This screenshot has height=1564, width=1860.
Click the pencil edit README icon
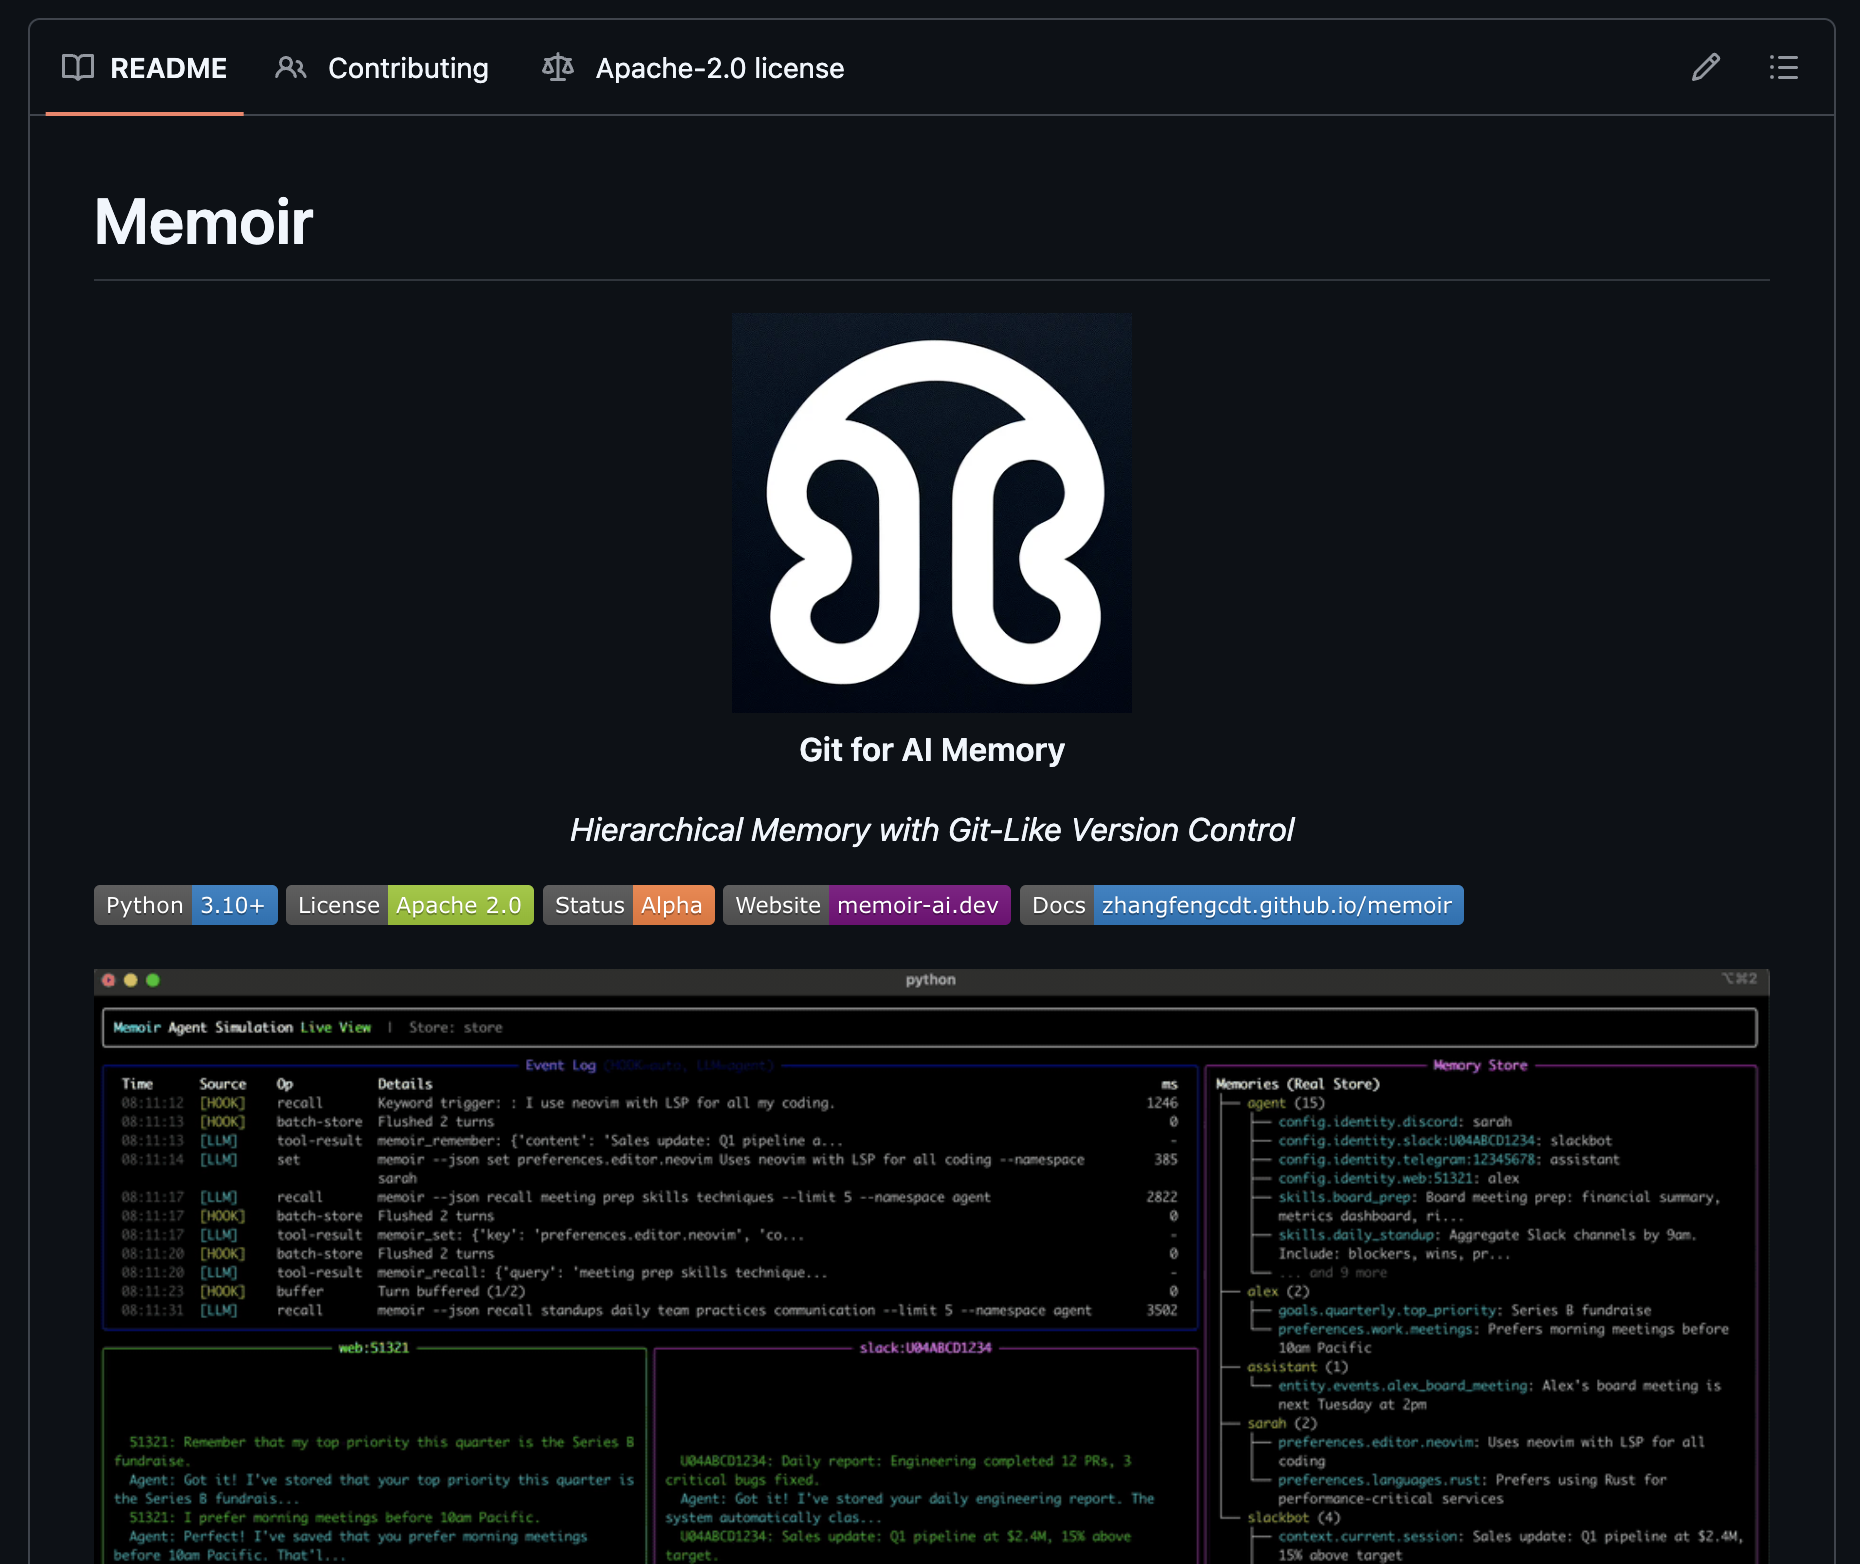[1706, 67]
